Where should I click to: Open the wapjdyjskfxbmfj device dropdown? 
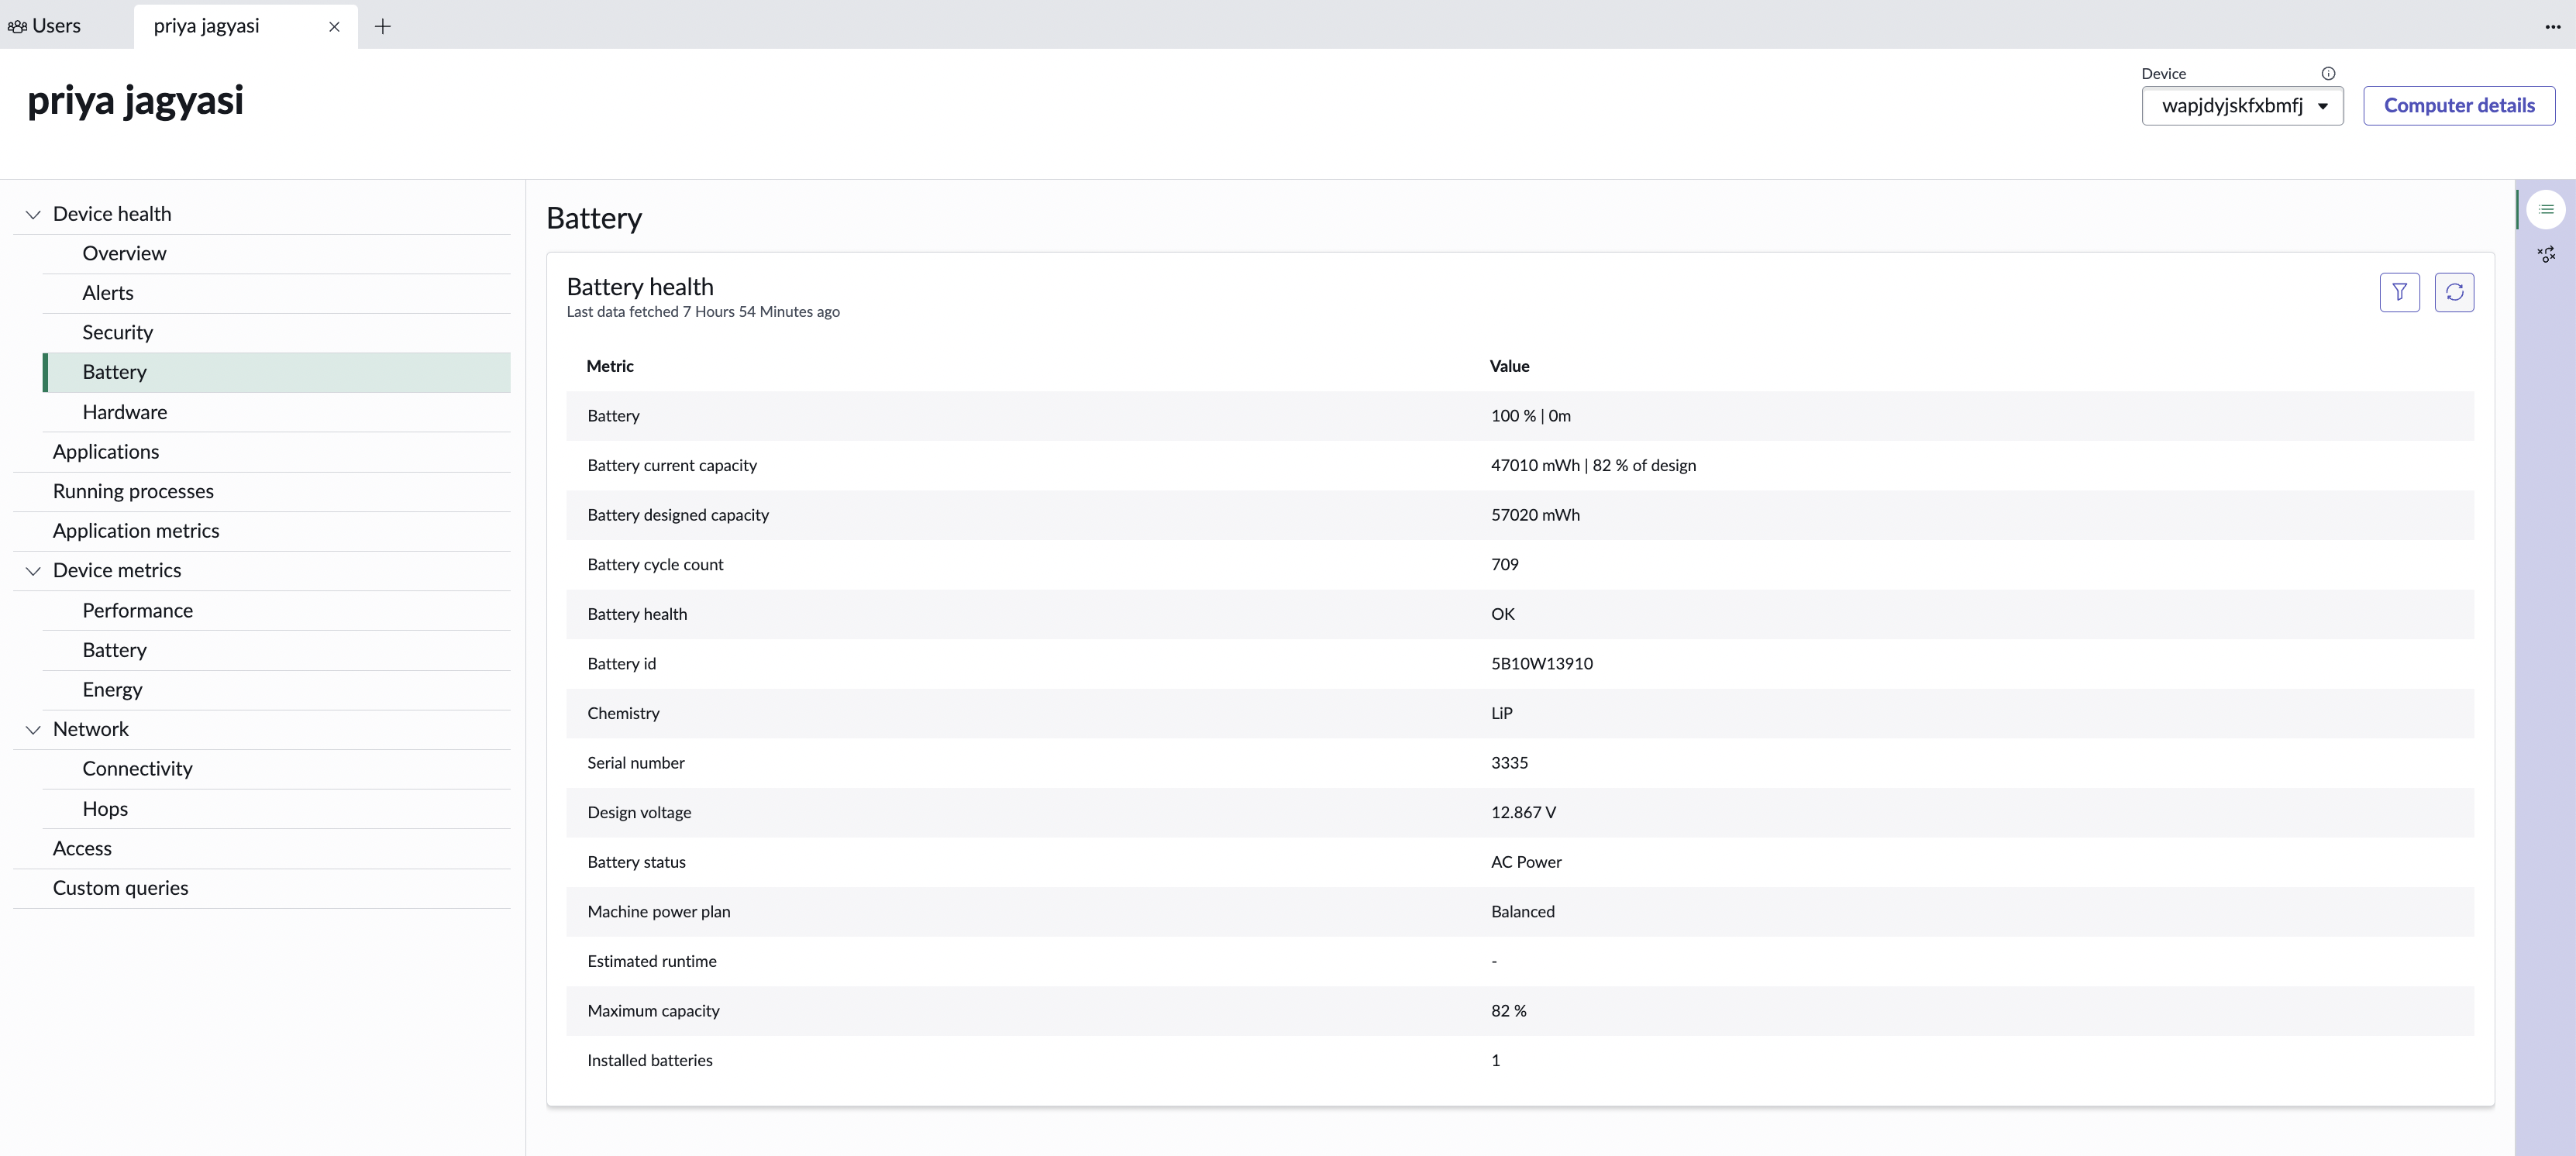(x=2242, y=106)
